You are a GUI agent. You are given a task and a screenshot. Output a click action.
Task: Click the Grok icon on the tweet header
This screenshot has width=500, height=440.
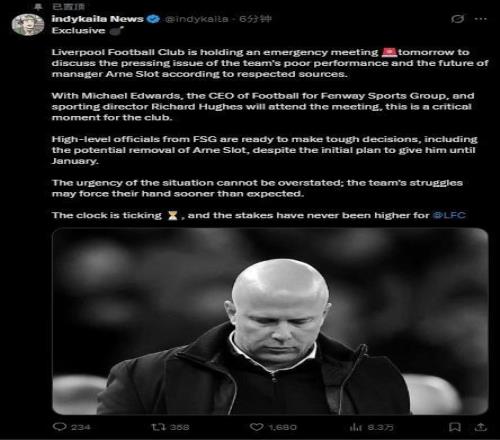pos(457,19)
